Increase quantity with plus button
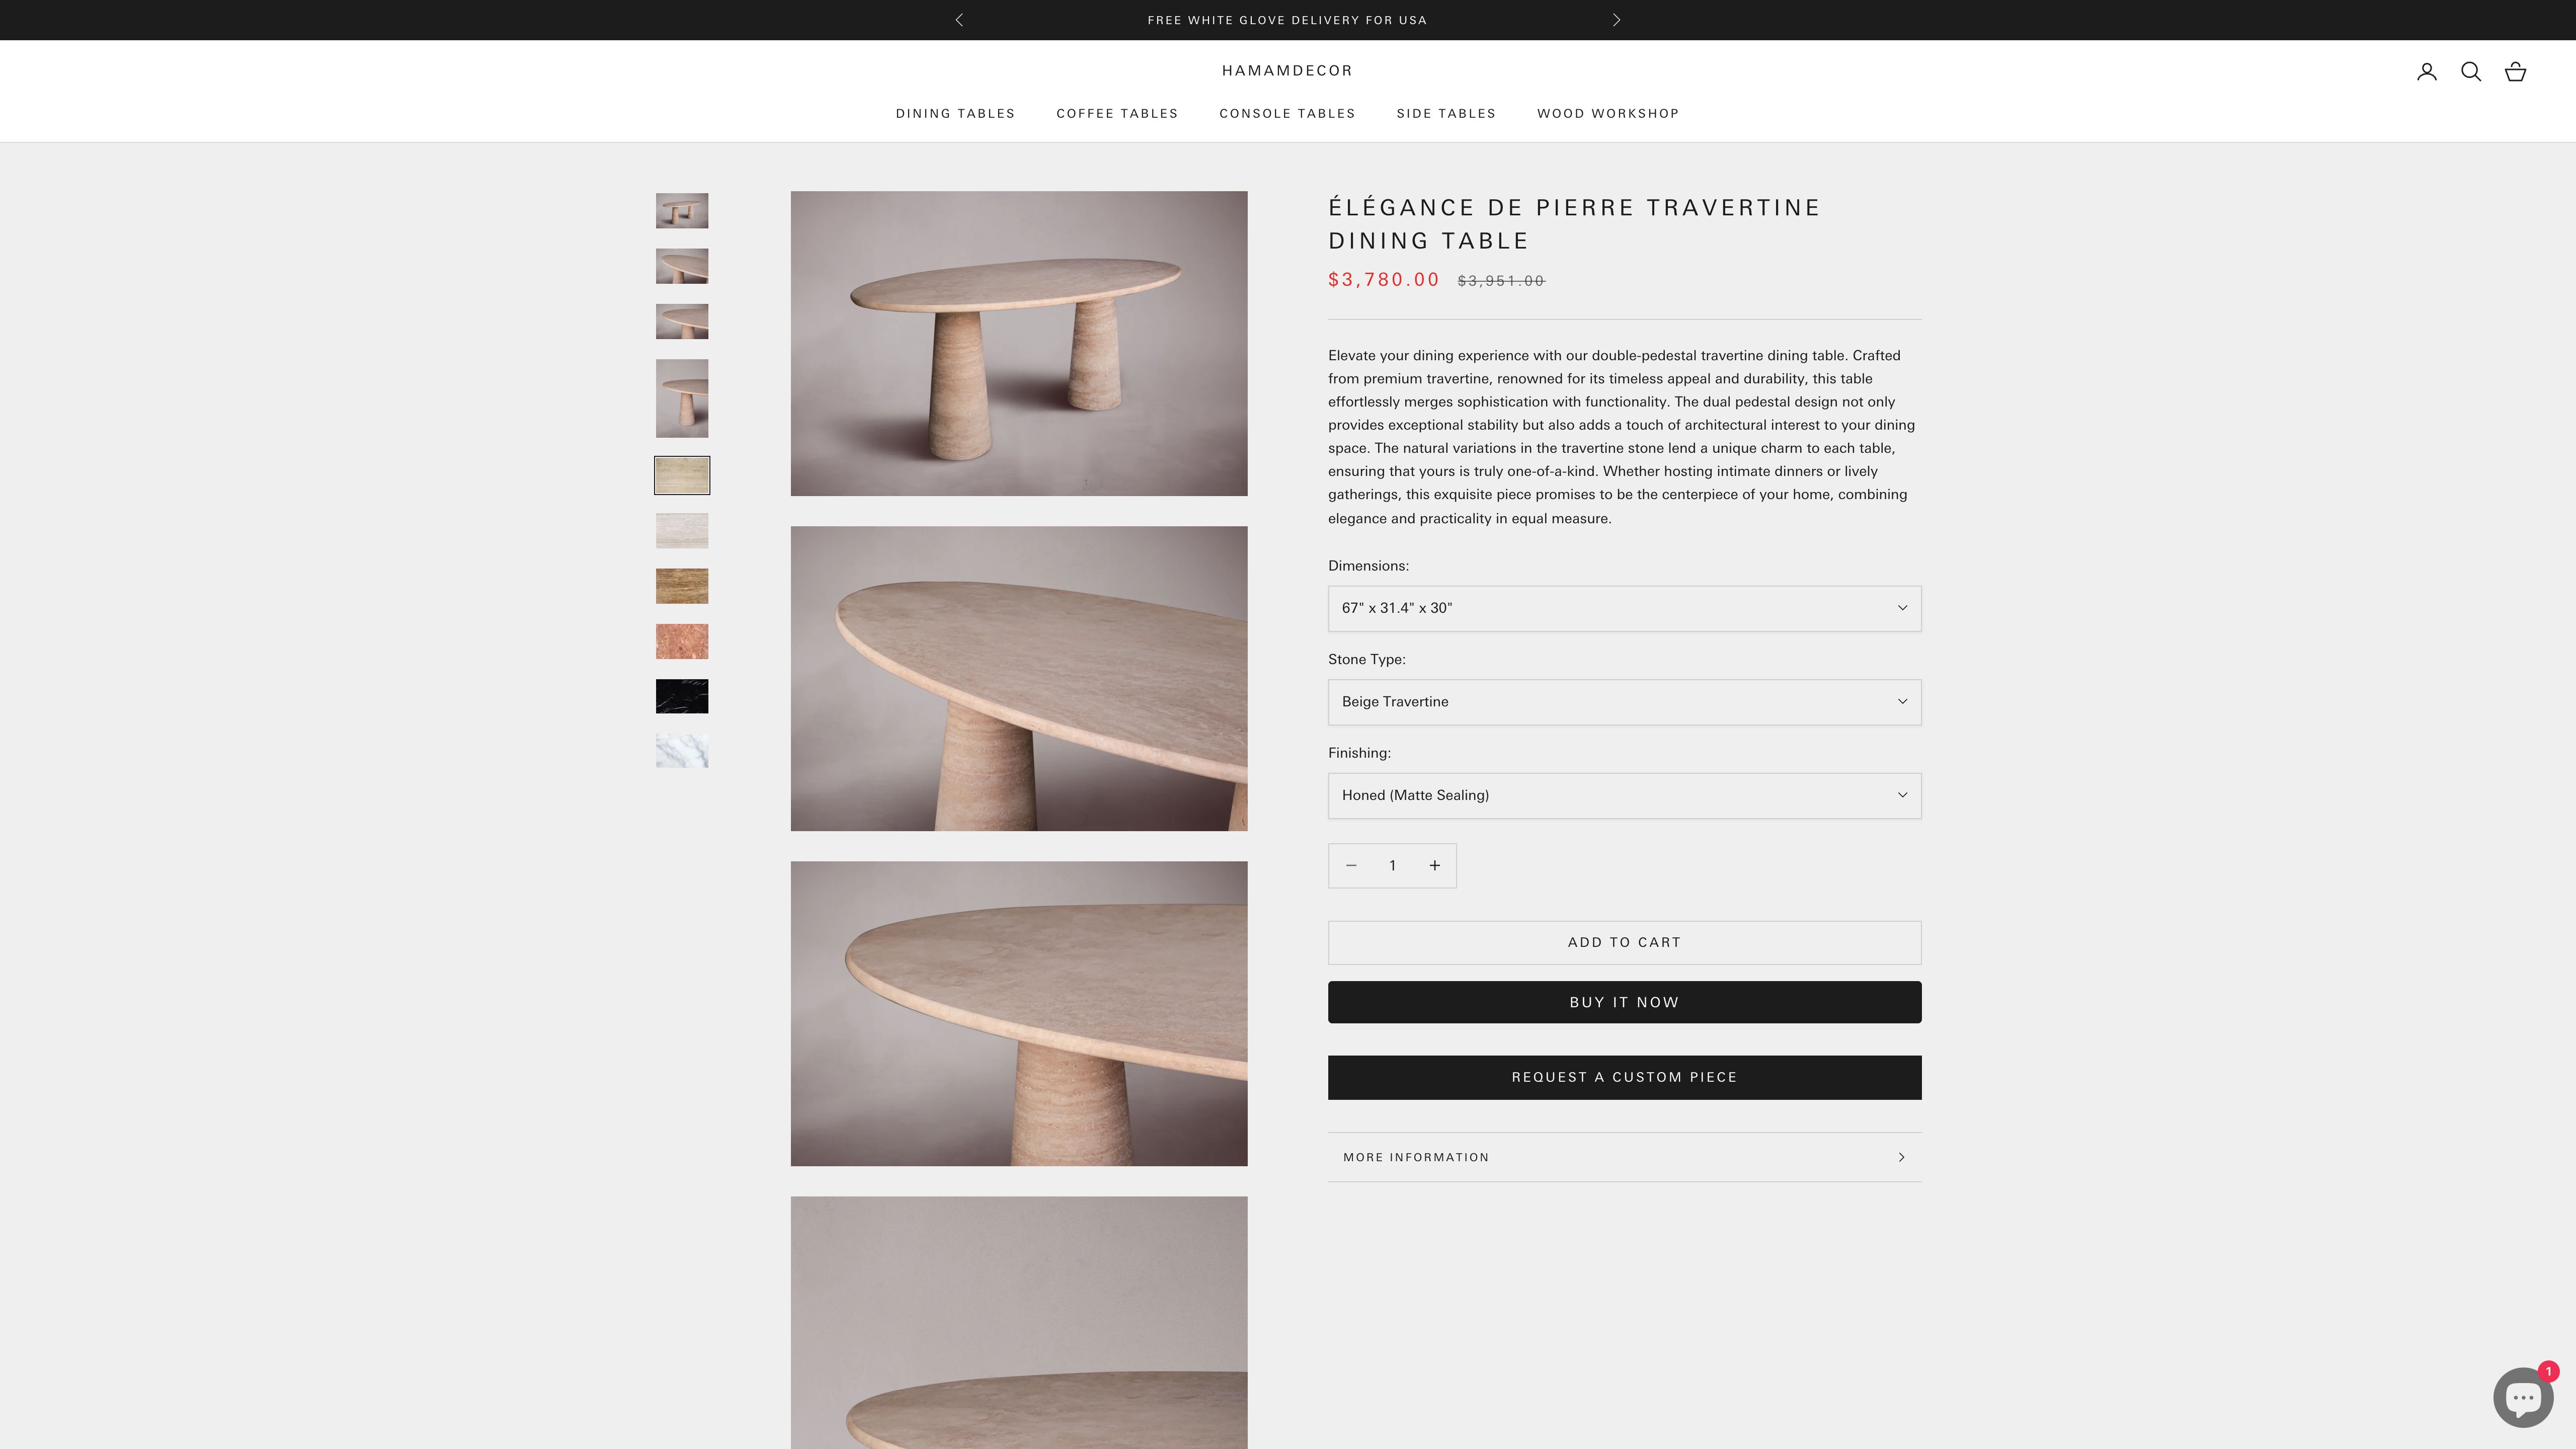The width and height of the screenshot is (2576, 1449). click(1434, 866)
